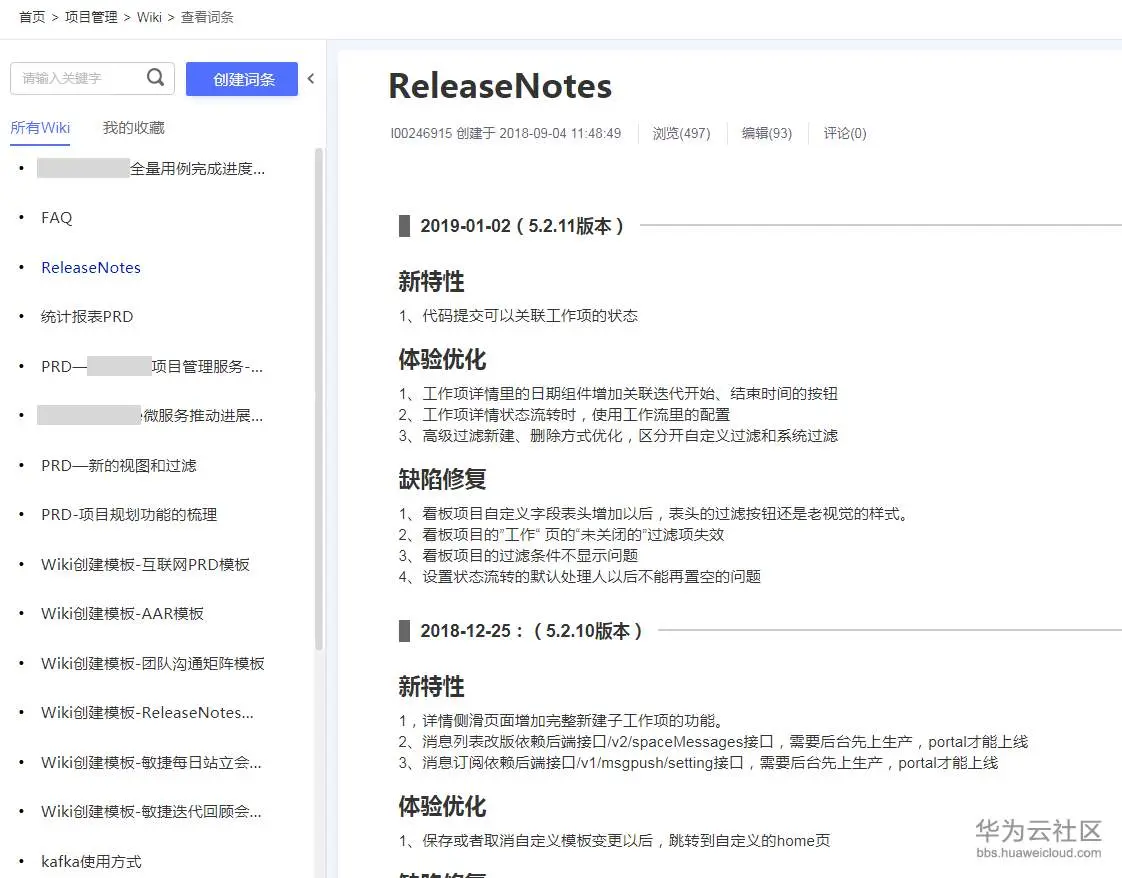Viewport: 1122px width, 878px height.
Task: Click the line 看板项目的过滤条件不显示问题
Action: click(x=518, y=556)
